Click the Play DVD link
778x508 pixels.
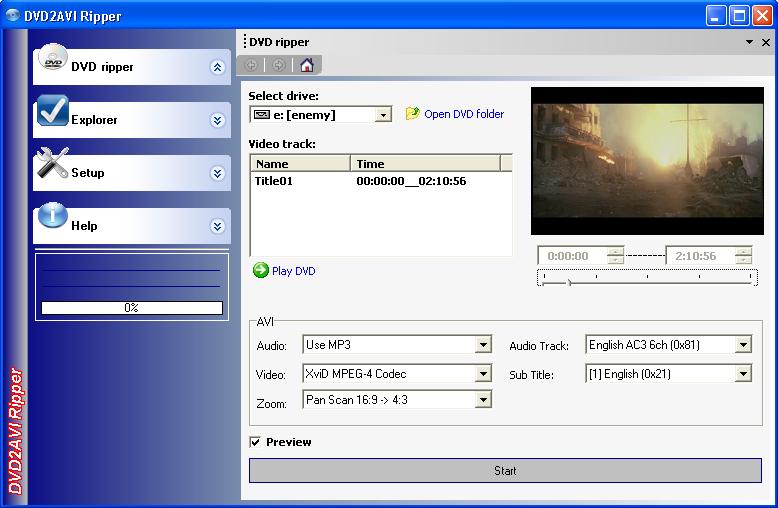tap(293, 271)
